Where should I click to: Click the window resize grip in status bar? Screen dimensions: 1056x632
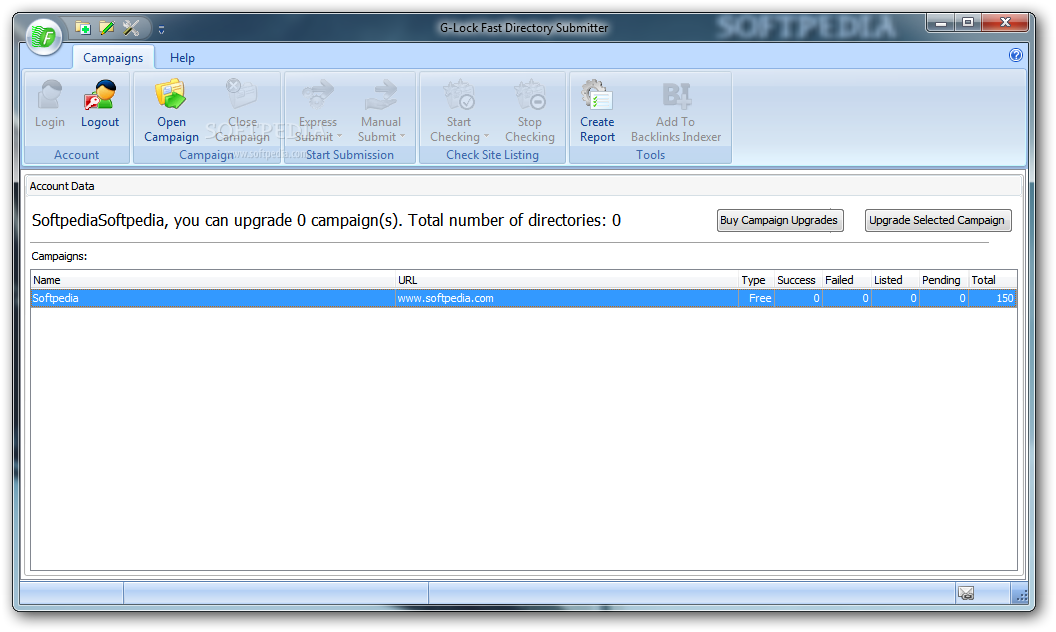point(1020,595)
